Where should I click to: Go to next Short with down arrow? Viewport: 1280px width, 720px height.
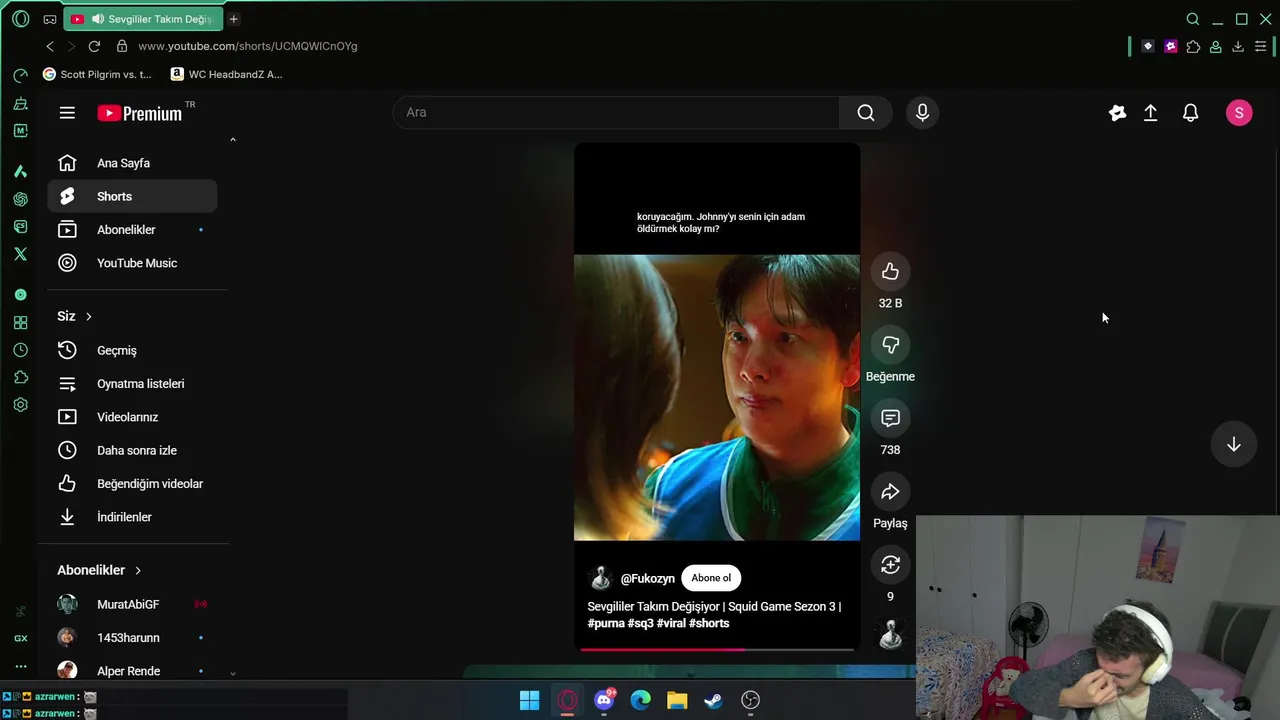pyautogui.click(x=1233, y=445)
